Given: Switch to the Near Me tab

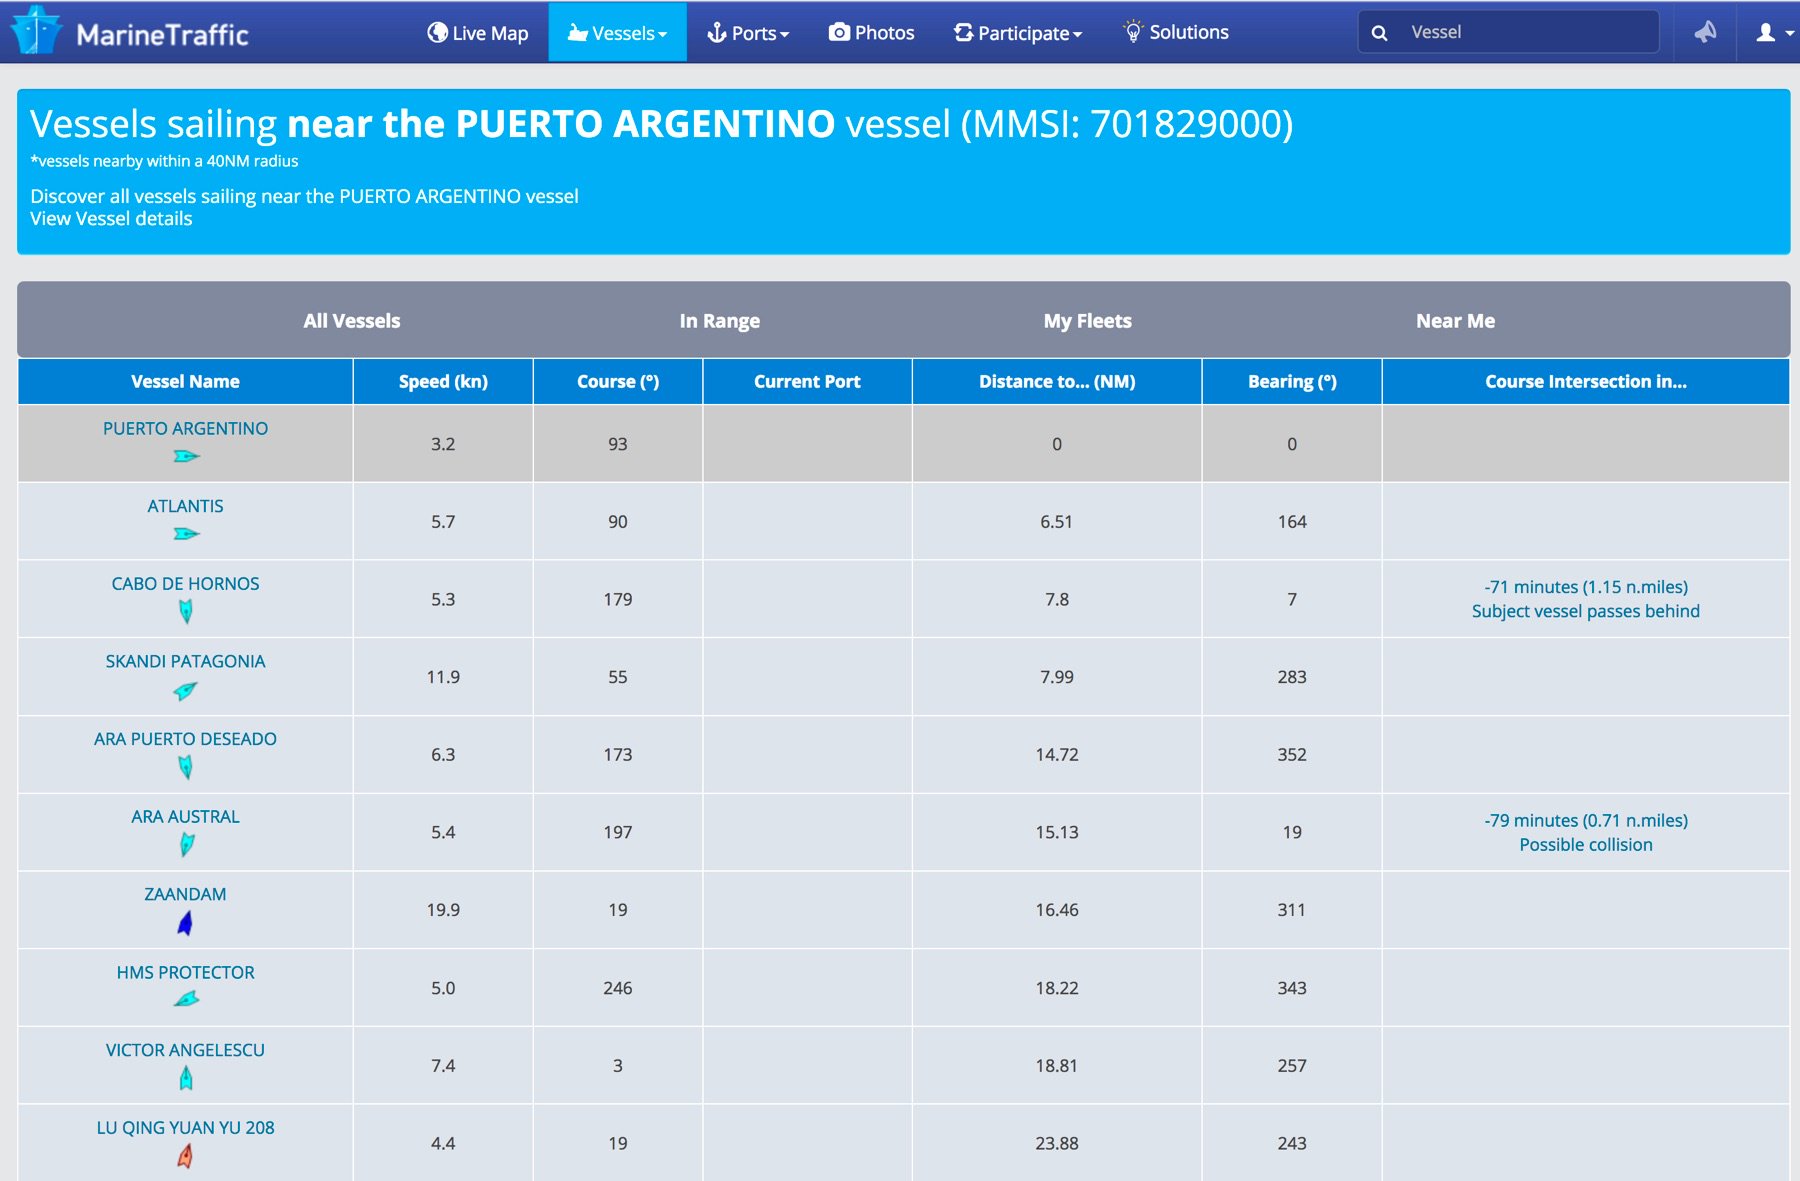Looking at the screenshot, I should (x=1456, y=321).
